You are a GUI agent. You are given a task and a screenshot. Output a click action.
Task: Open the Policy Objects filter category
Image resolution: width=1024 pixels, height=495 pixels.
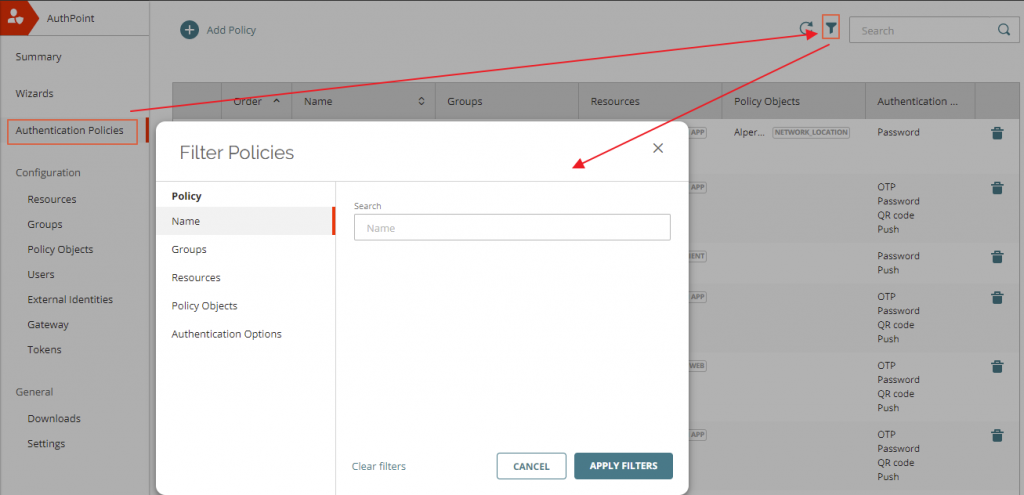point(204,305)
